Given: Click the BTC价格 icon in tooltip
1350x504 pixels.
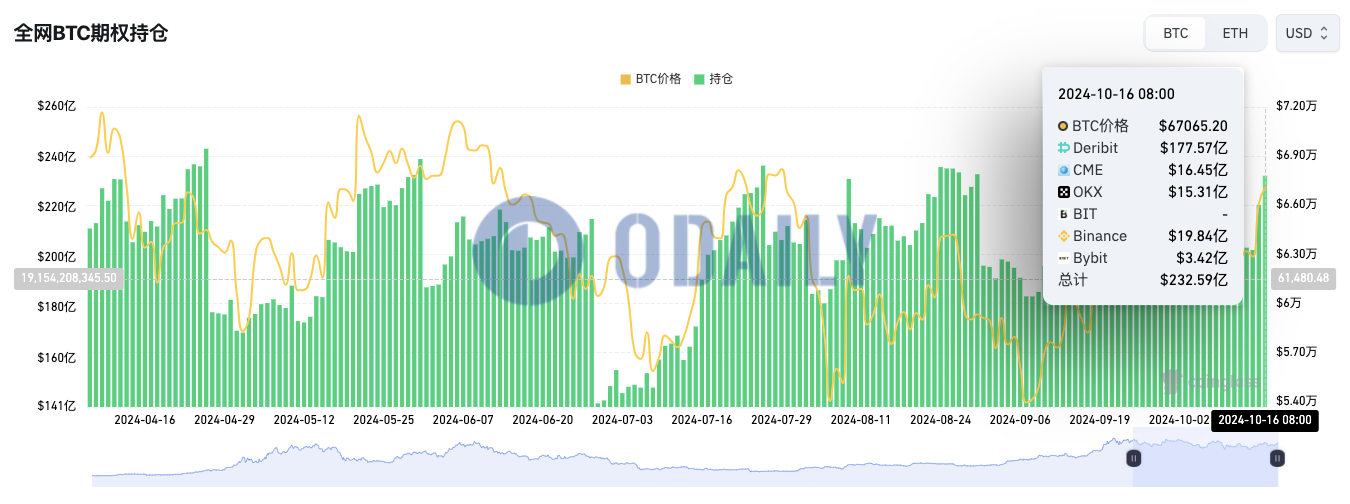Looking at the screenshot, I should click(x=1063, y=126).
